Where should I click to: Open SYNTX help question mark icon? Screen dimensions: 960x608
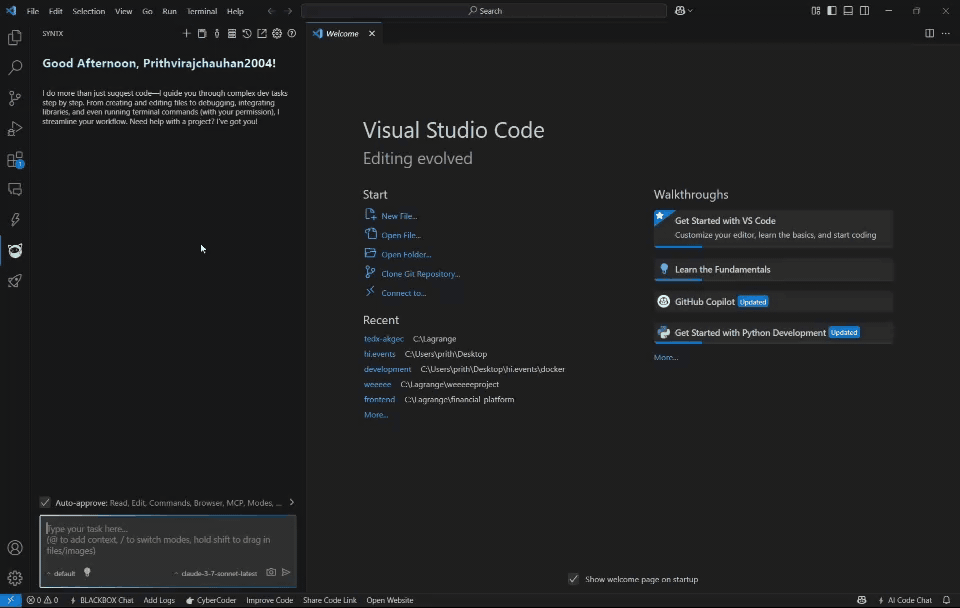pyautogui.click(x=292, y=34)
